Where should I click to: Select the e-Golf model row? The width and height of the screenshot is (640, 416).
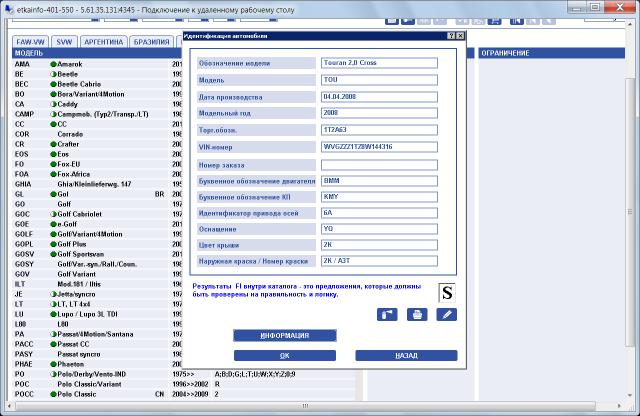pyautogui.click(x=97, y=224)
